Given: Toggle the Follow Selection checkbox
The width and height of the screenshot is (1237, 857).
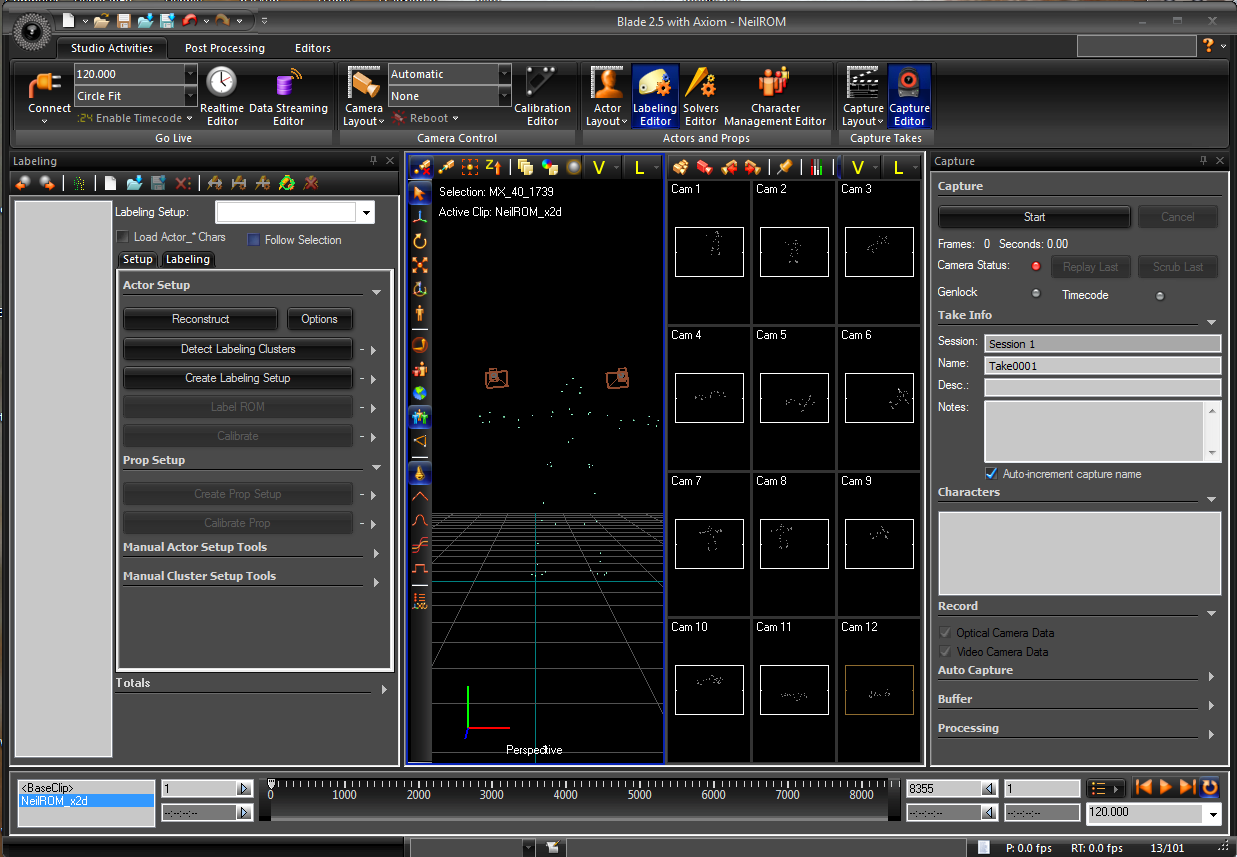Looking at the screenshot, I should [x=254, y=240].
